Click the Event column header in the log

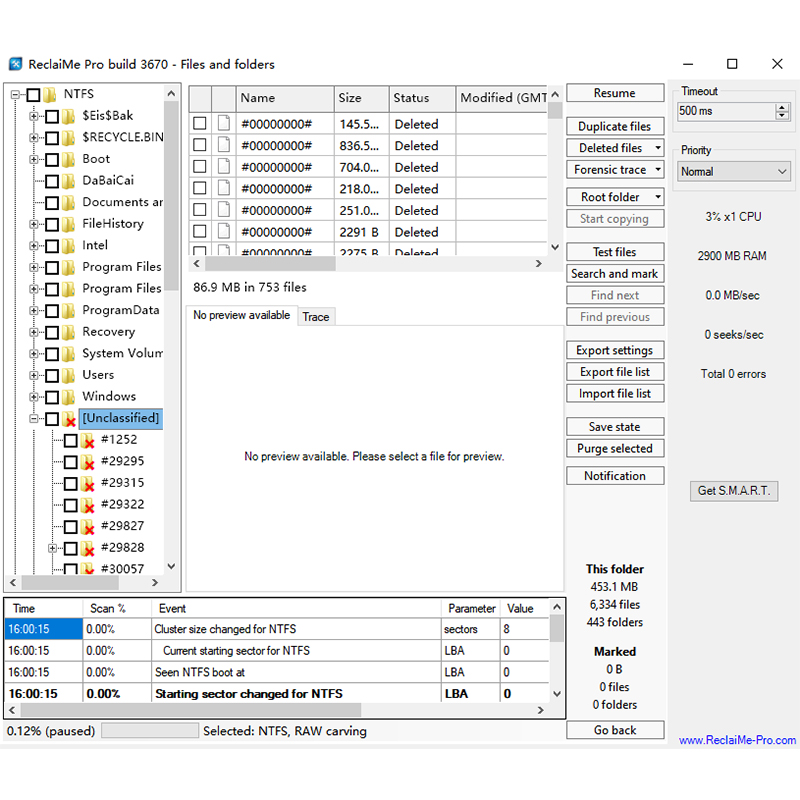(x=296, y=608)
